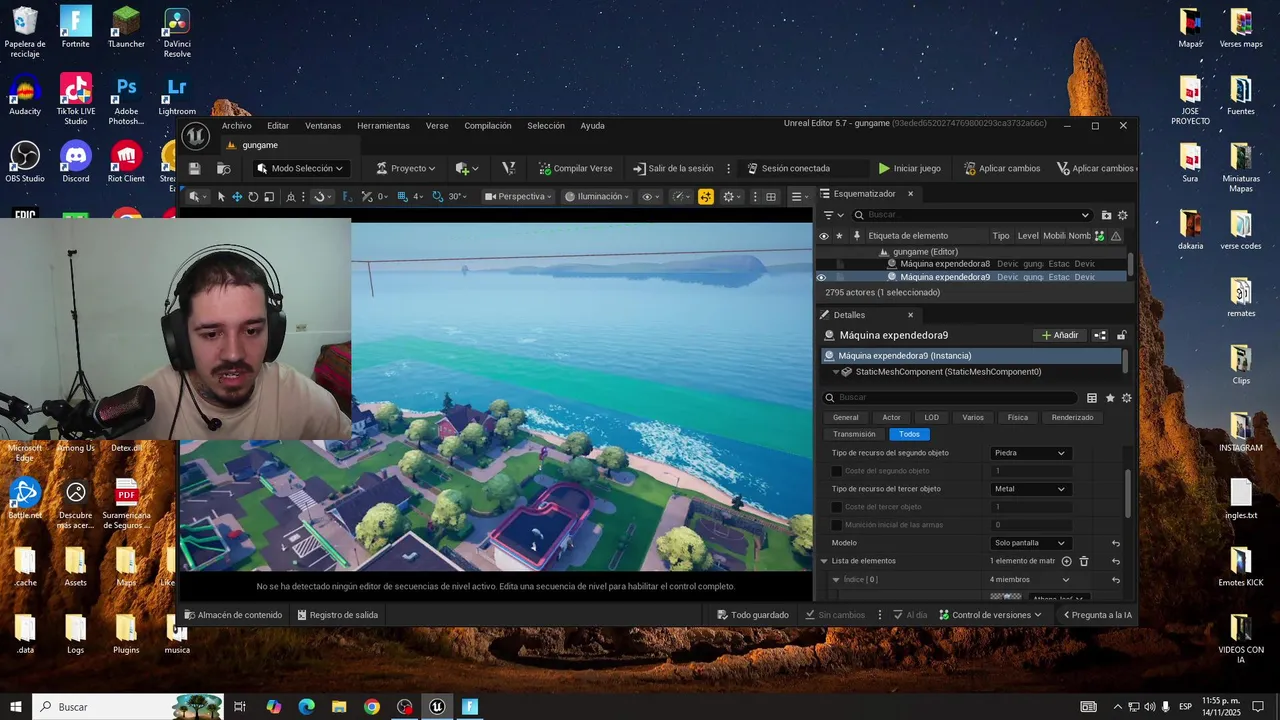Open the Modo Selección dropdown

pyautogui.click(x=299, y=169)
